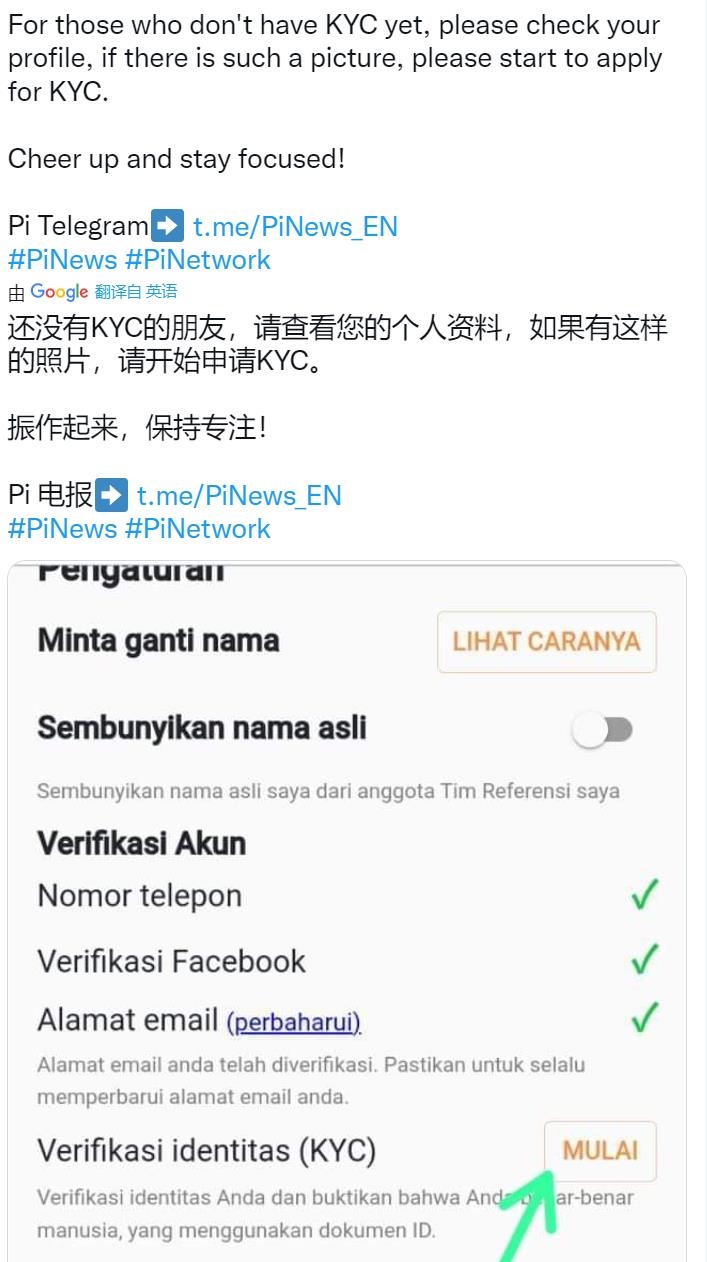Click the 翻译自 英语 translation label

(x=136, y=292)
